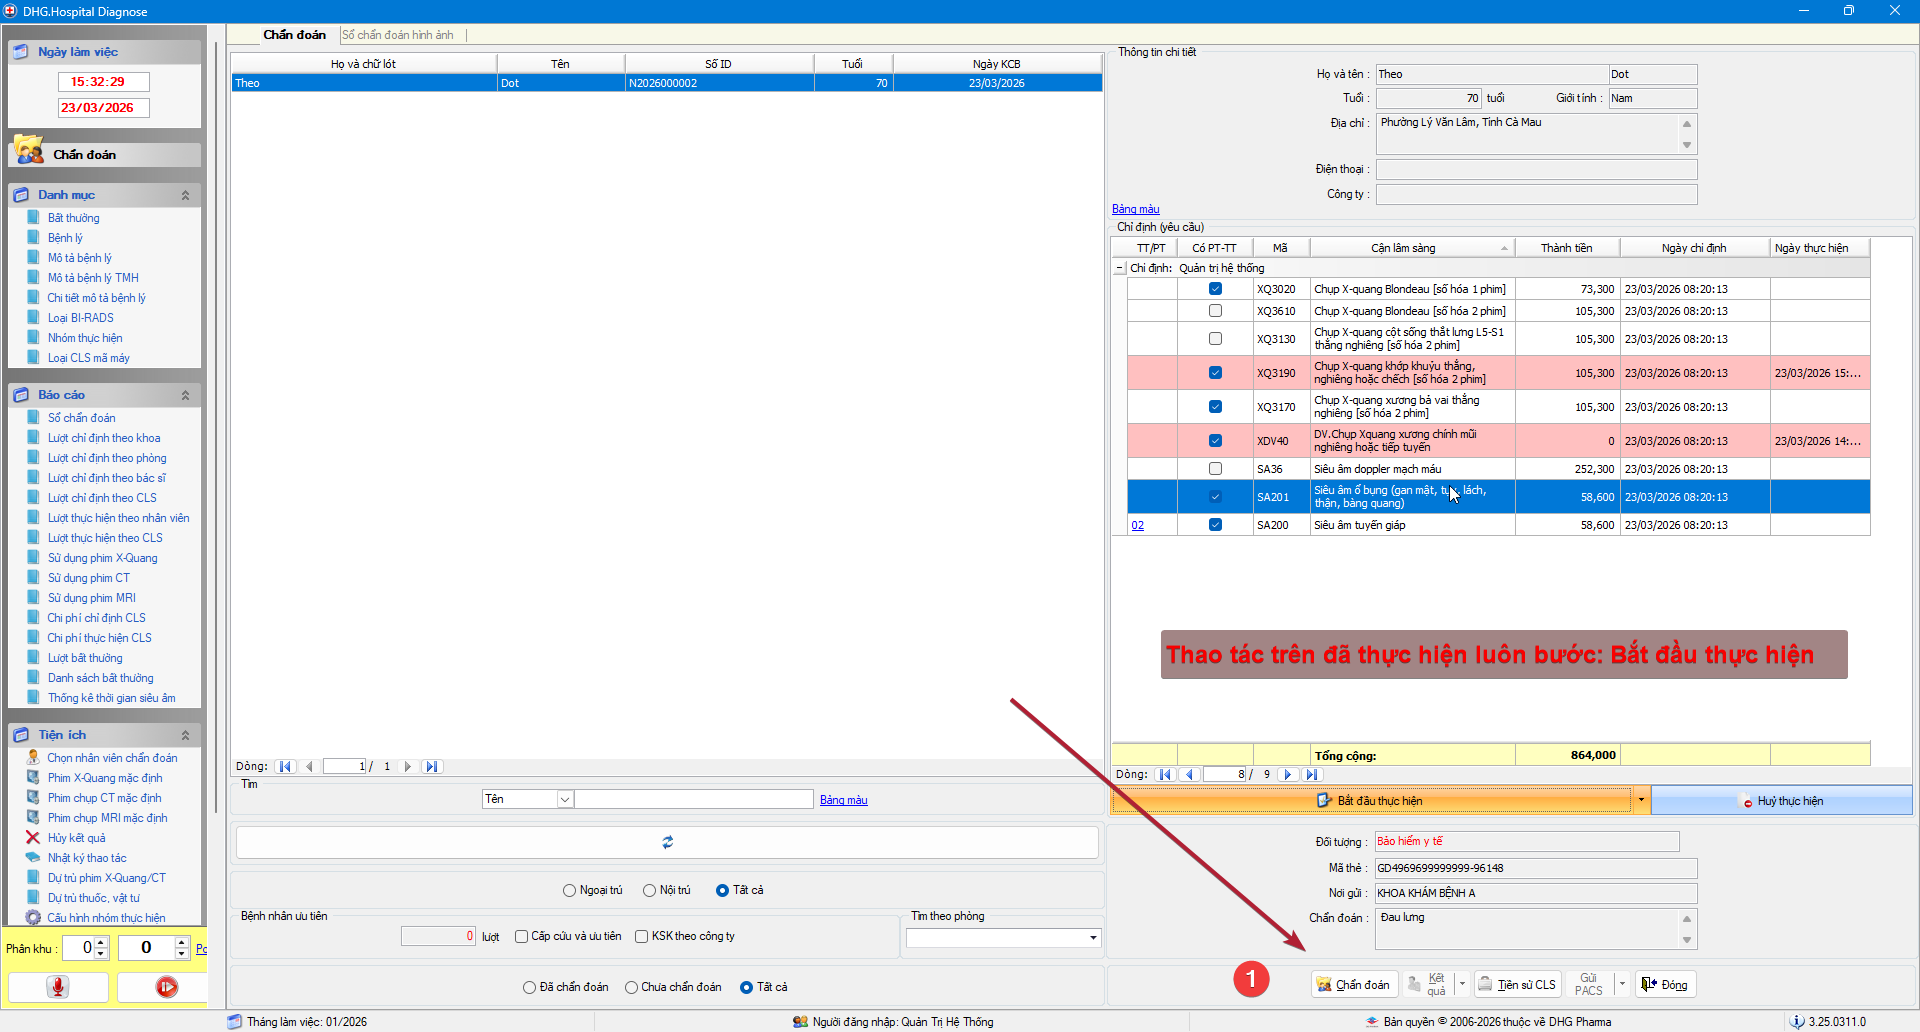This screenshot has width=1920, height=1032.
Task: Click Bắt đầu thực hiện button
Action: click(x=1371, y=800)
